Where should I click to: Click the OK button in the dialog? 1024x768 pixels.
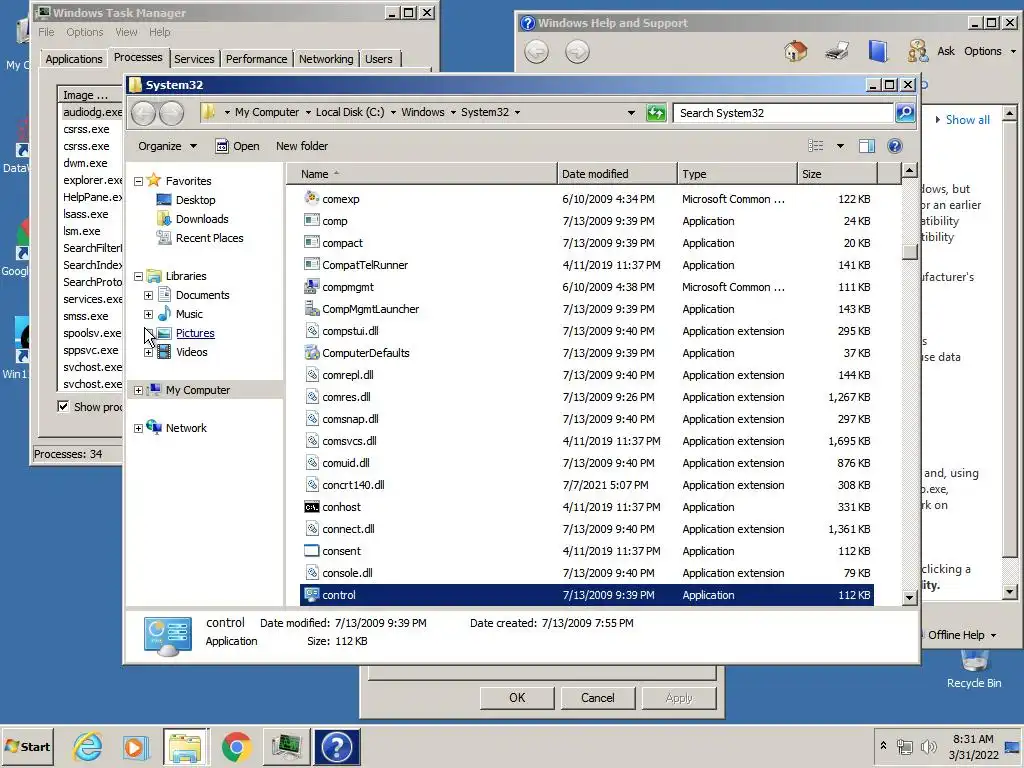tap(517, 697)
